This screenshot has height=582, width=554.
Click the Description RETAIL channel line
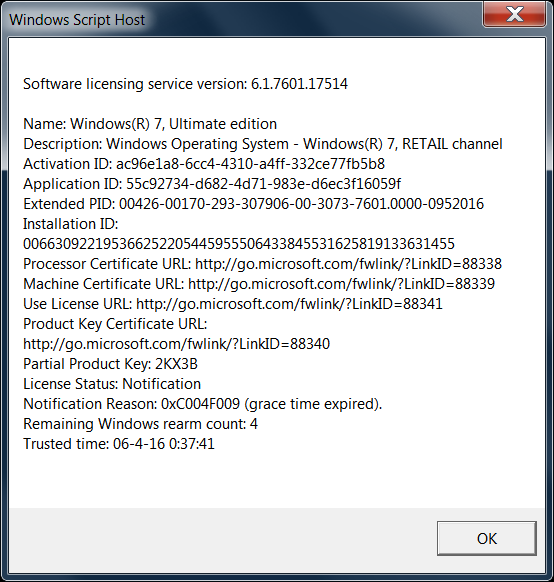[x=263, y=144]
